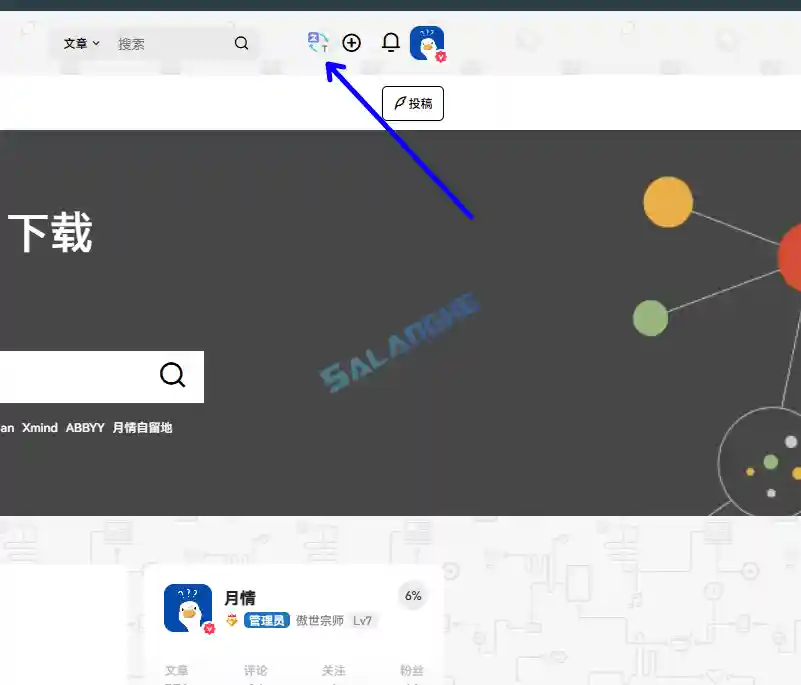This screenshot has height=685, width=801.
Task: Open the 月情自留地 tag link
Action: [x=143, y=427]
